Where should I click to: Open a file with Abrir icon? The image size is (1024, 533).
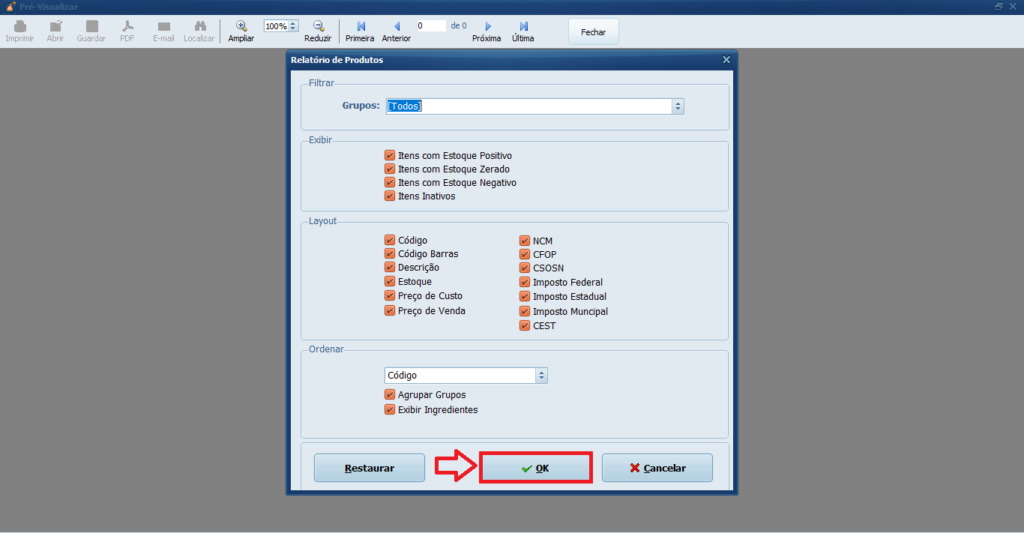(x=56, y=27)
